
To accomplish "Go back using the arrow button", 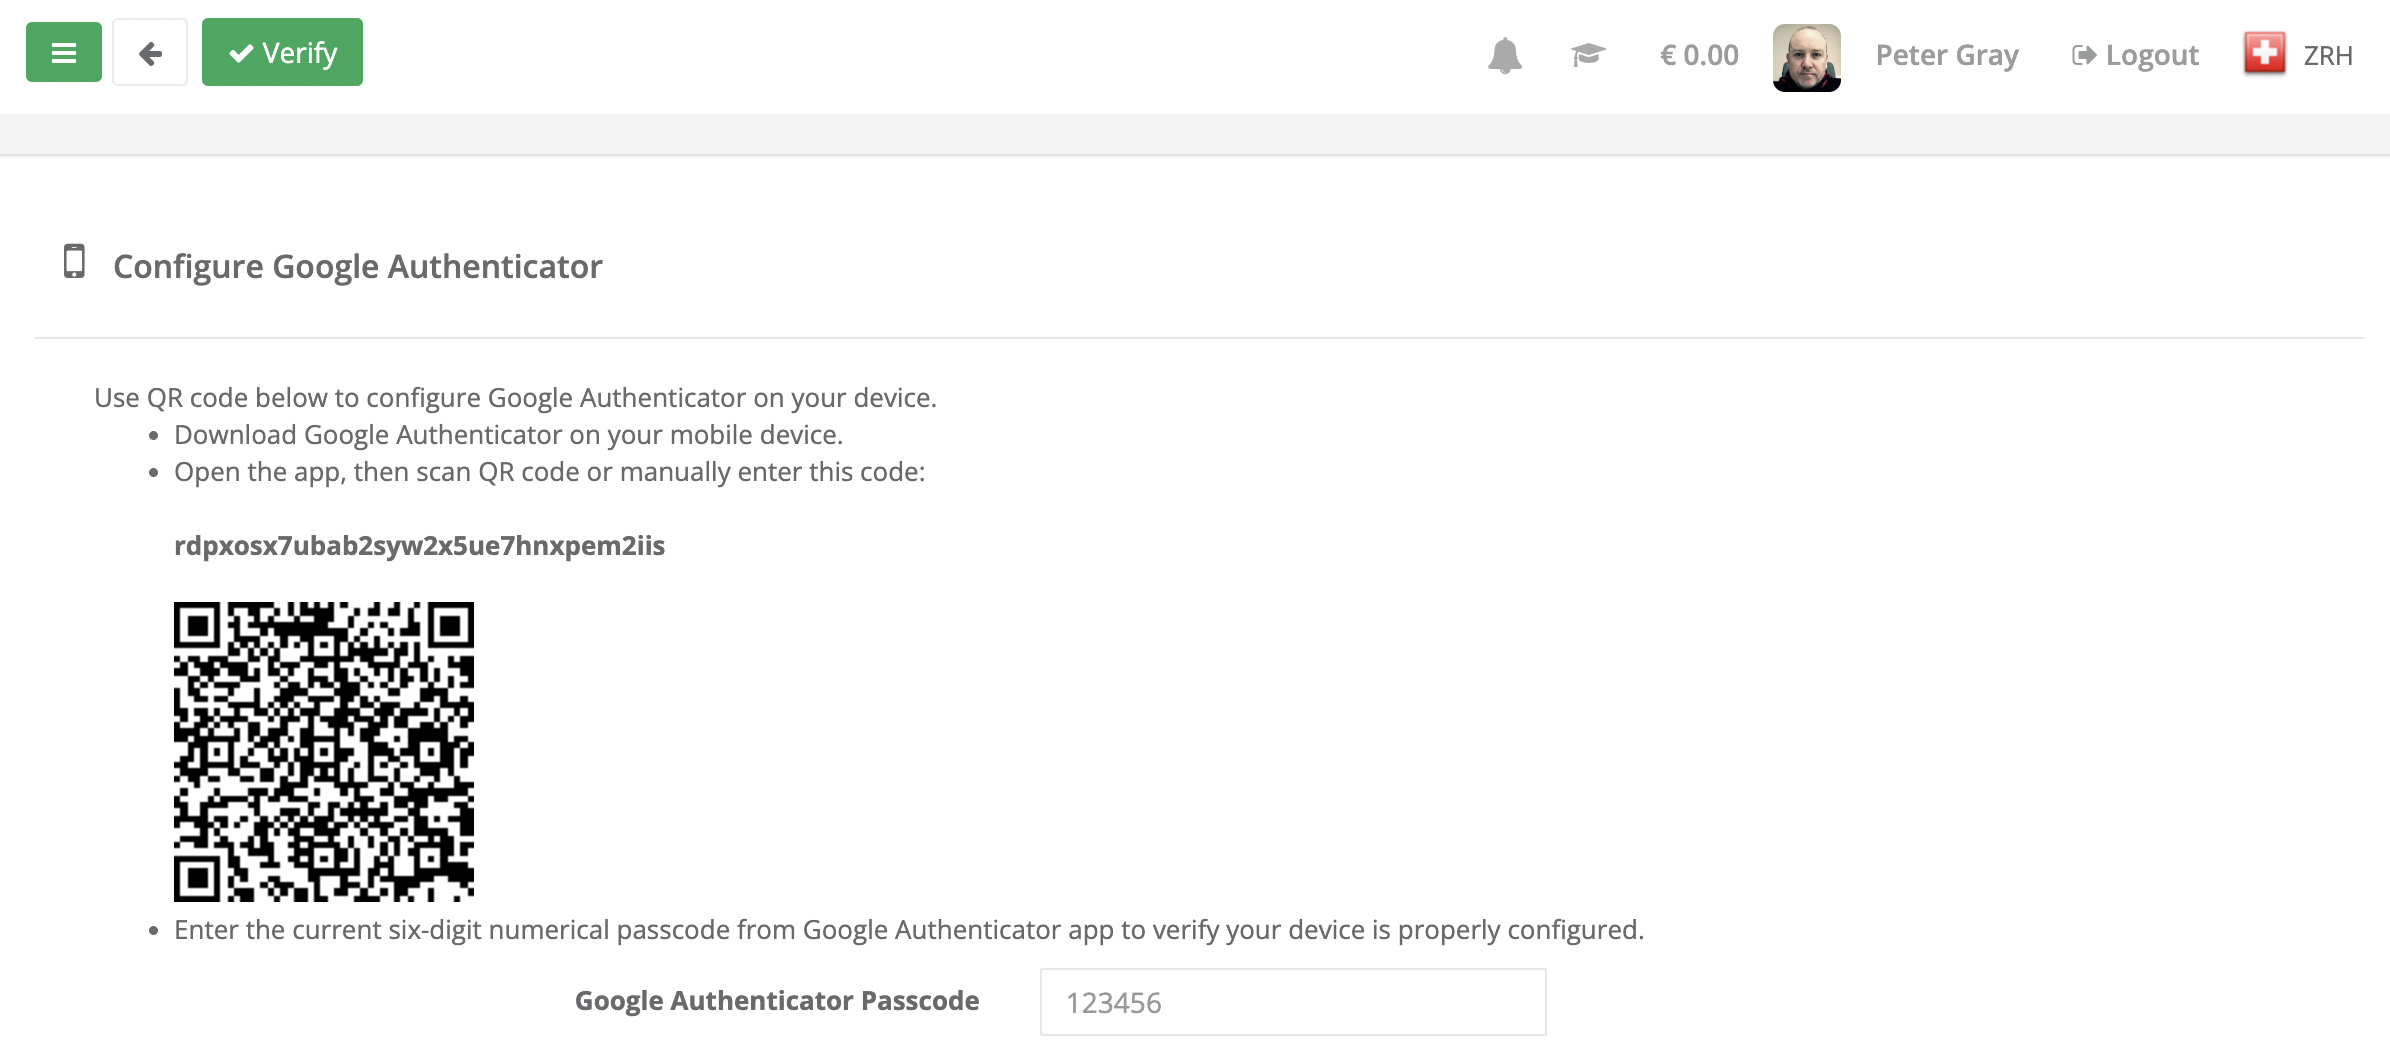I will click(150, 52).
